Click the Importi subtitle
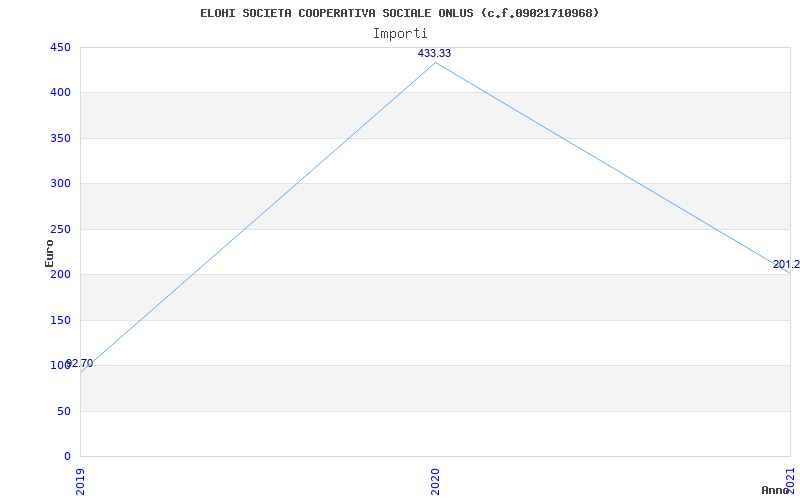800x500 pixels. (400, 34)
